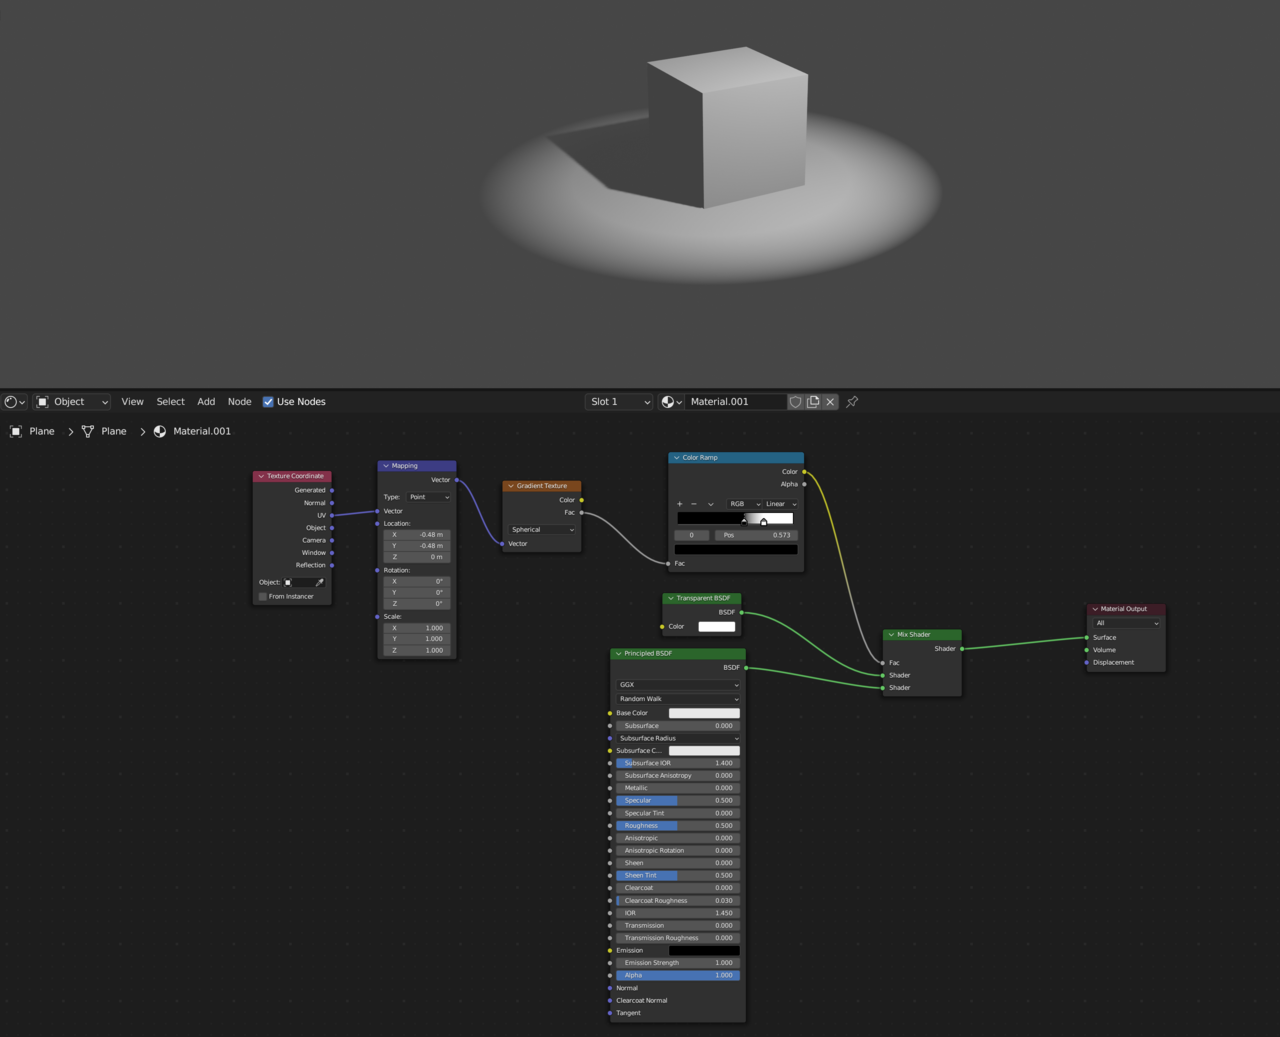Click Material.001 in the breadcrumb path
The image size is (1280, 1037).
(x=201, y=431)
